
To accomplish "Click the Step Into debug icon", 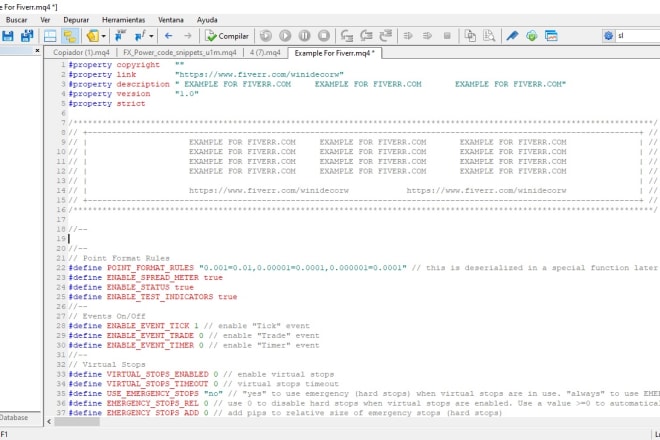I will [347, 36].
